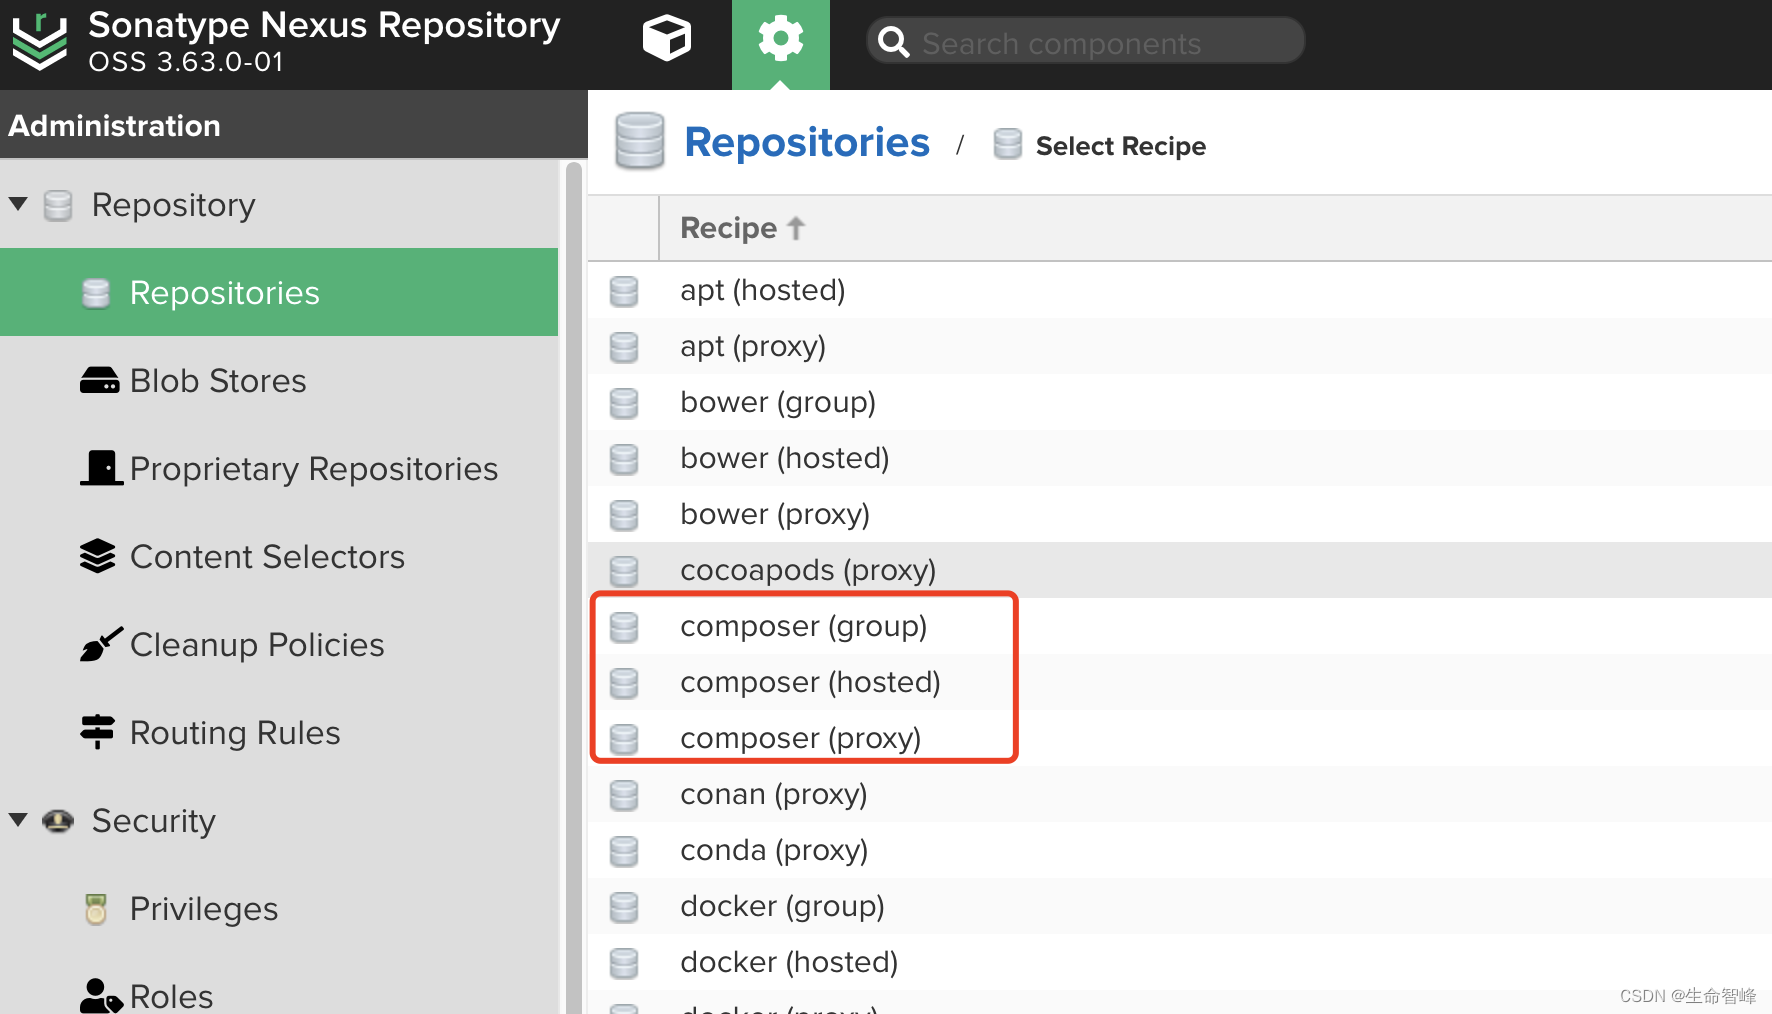Screen dimensions: 1772x1014
Task: Open the Browse cube icon
Action: [666, 39]
